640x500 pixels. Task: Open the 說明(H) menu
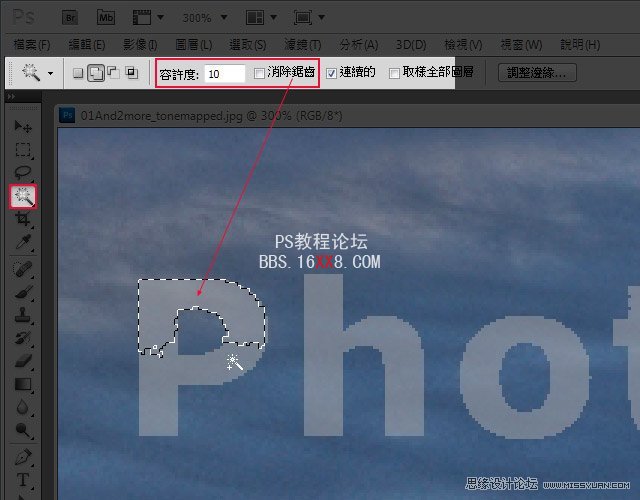(580, 44)
